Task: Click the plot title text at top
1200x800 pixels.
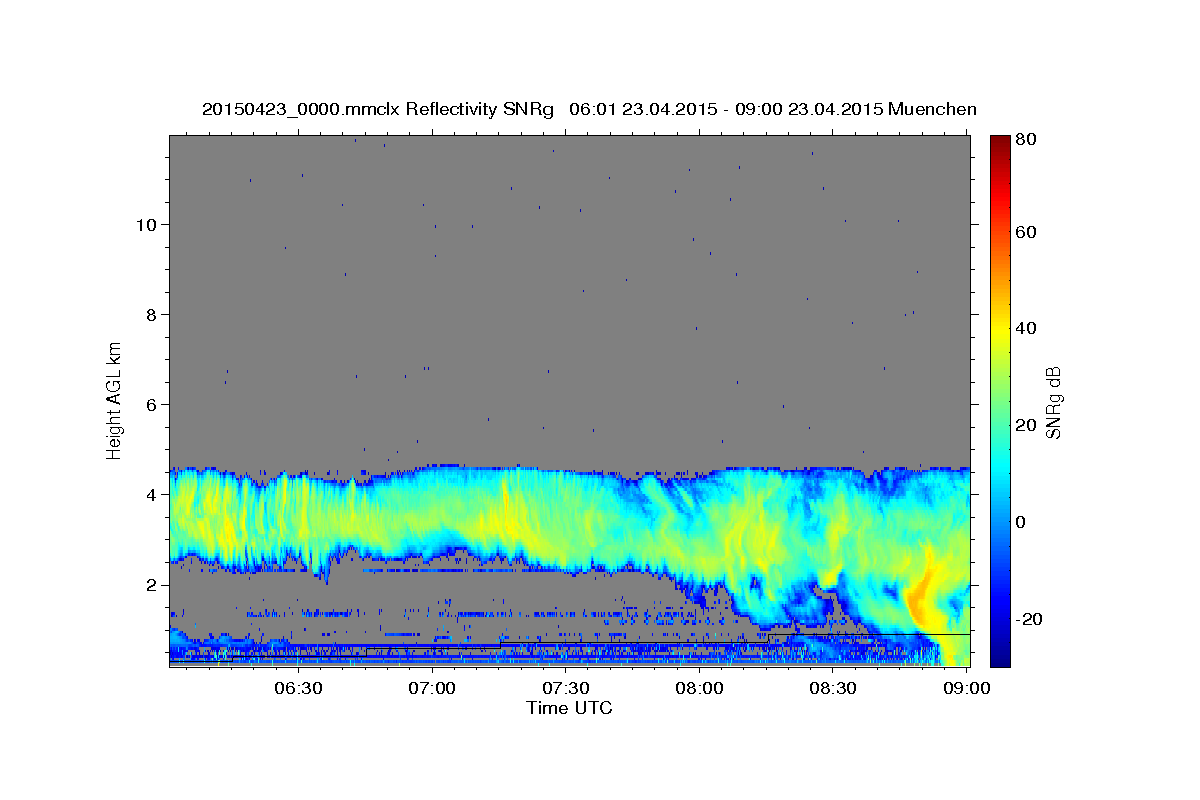Action: coord(589,109)
